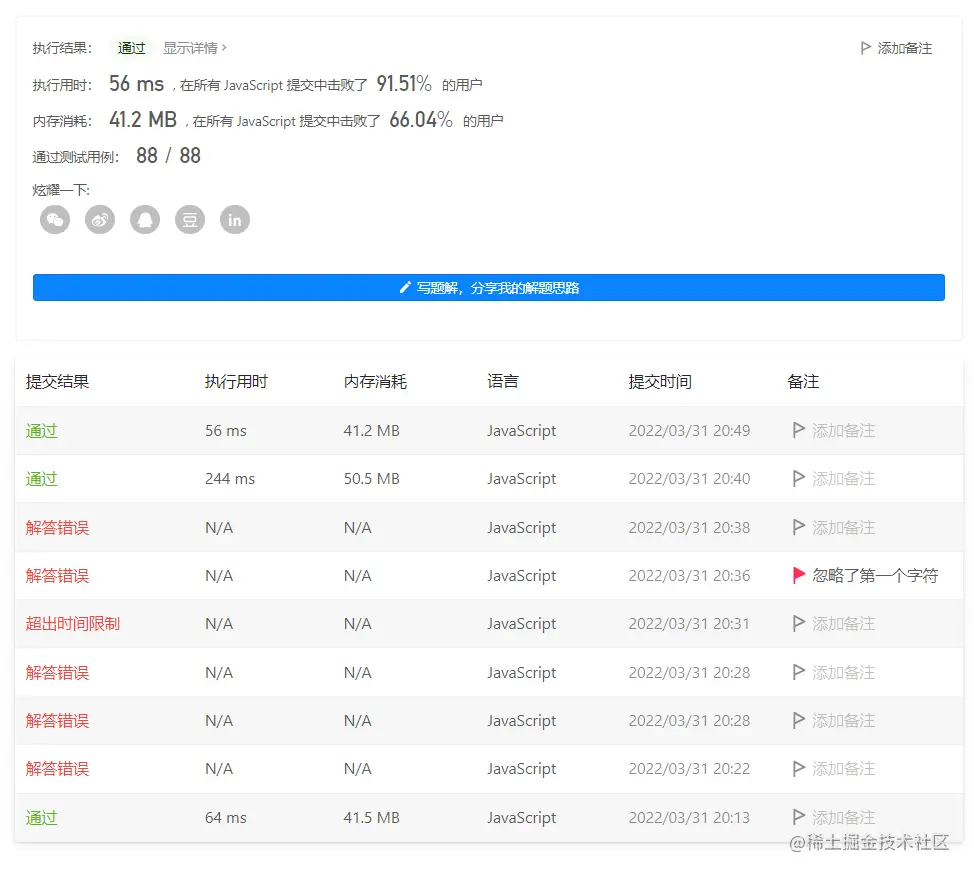This screenshot has height=877, width=974.
Task: Click the 2022/03/31 20:31 timestamp
Action: coord(689,624)
